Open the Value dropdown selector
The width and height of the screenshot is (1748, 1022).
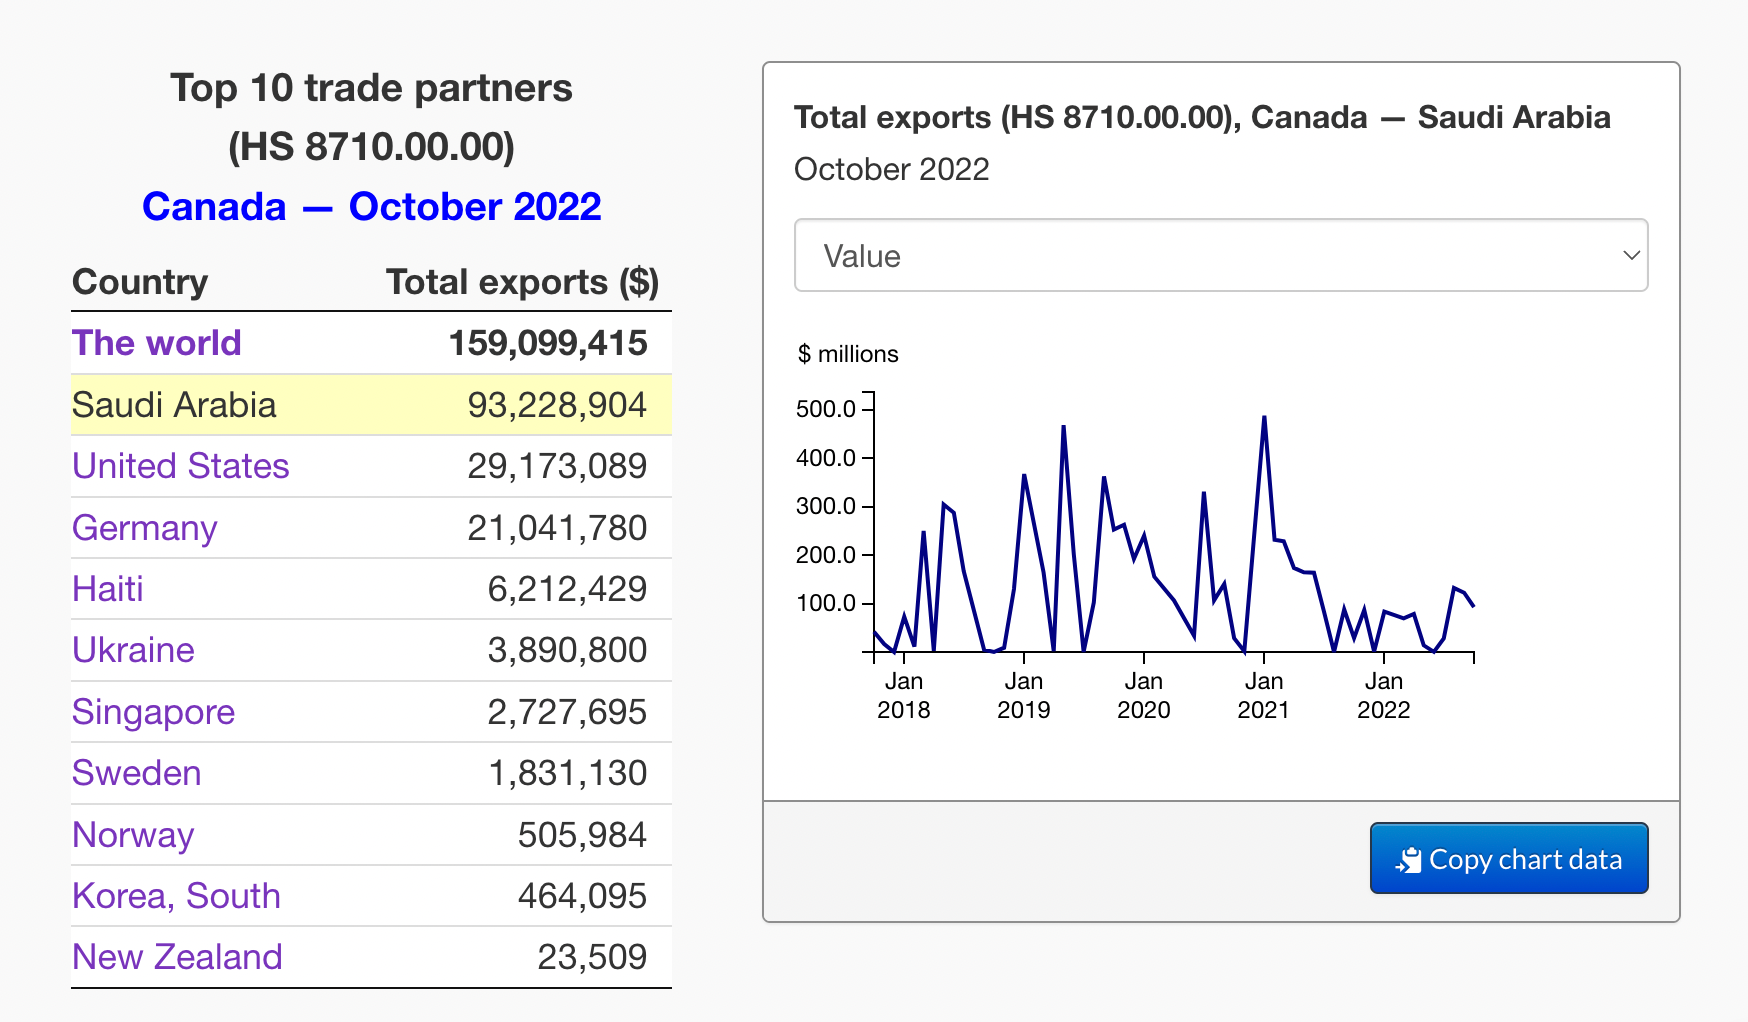[1221, 256]
